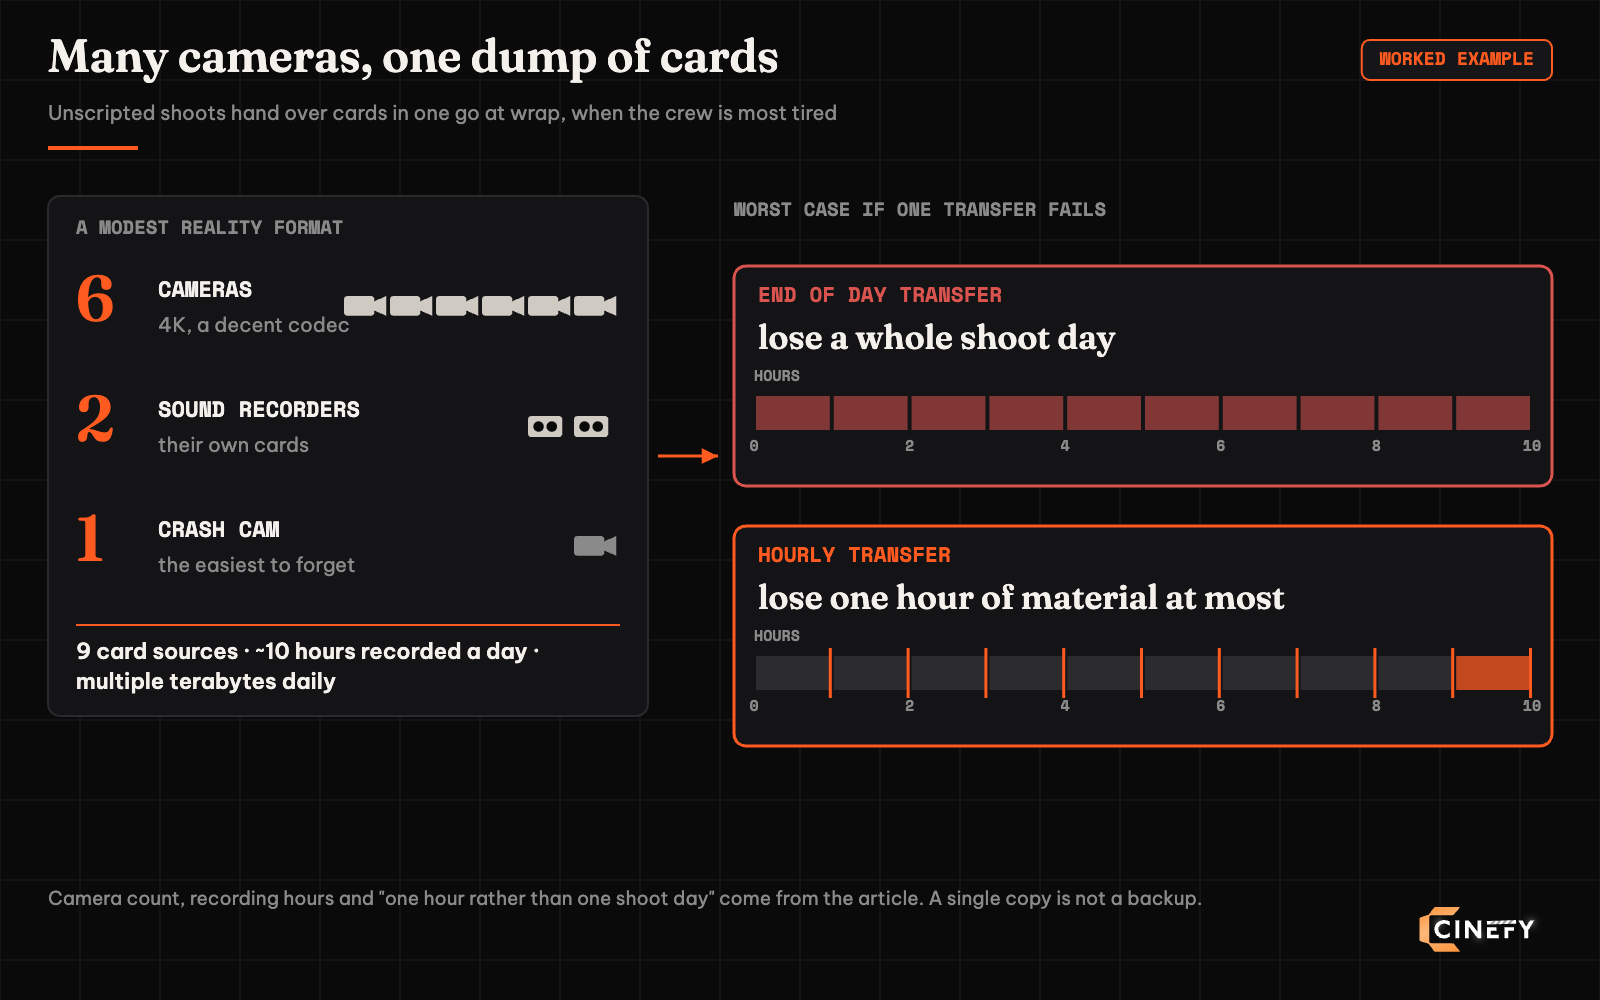Click the CAMERAS label
Screen dimensions: 1600x1000
click(x=205, y=290)
